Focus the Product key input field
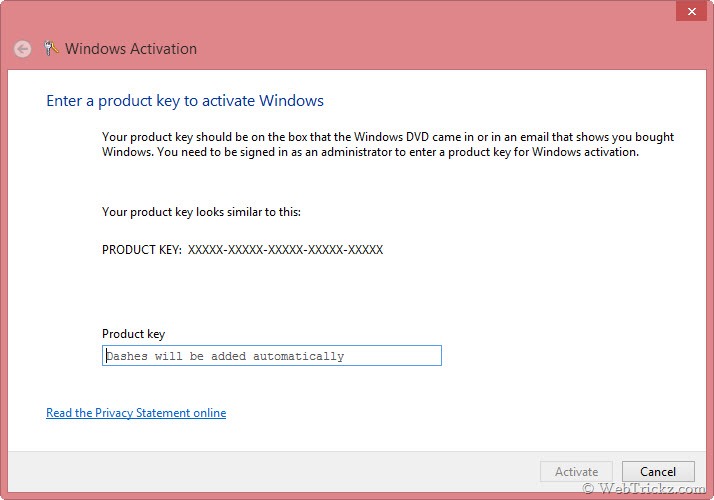The height and width of the screenshot is (500, 714). pos(272,356)
